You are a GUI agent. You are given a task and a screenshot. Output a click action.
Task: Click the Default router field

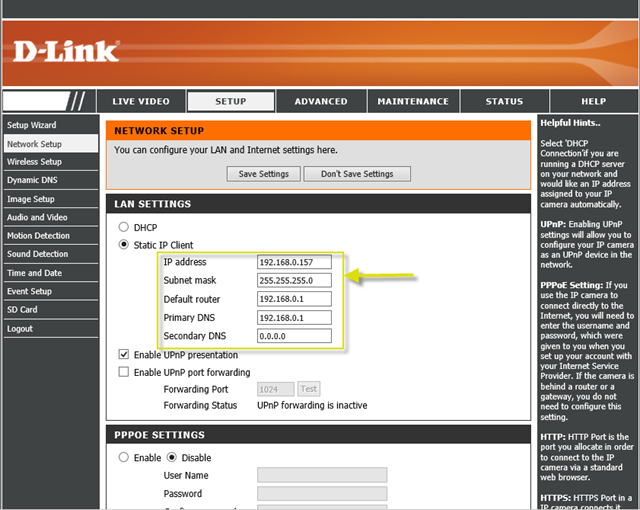tap(294, 299)
